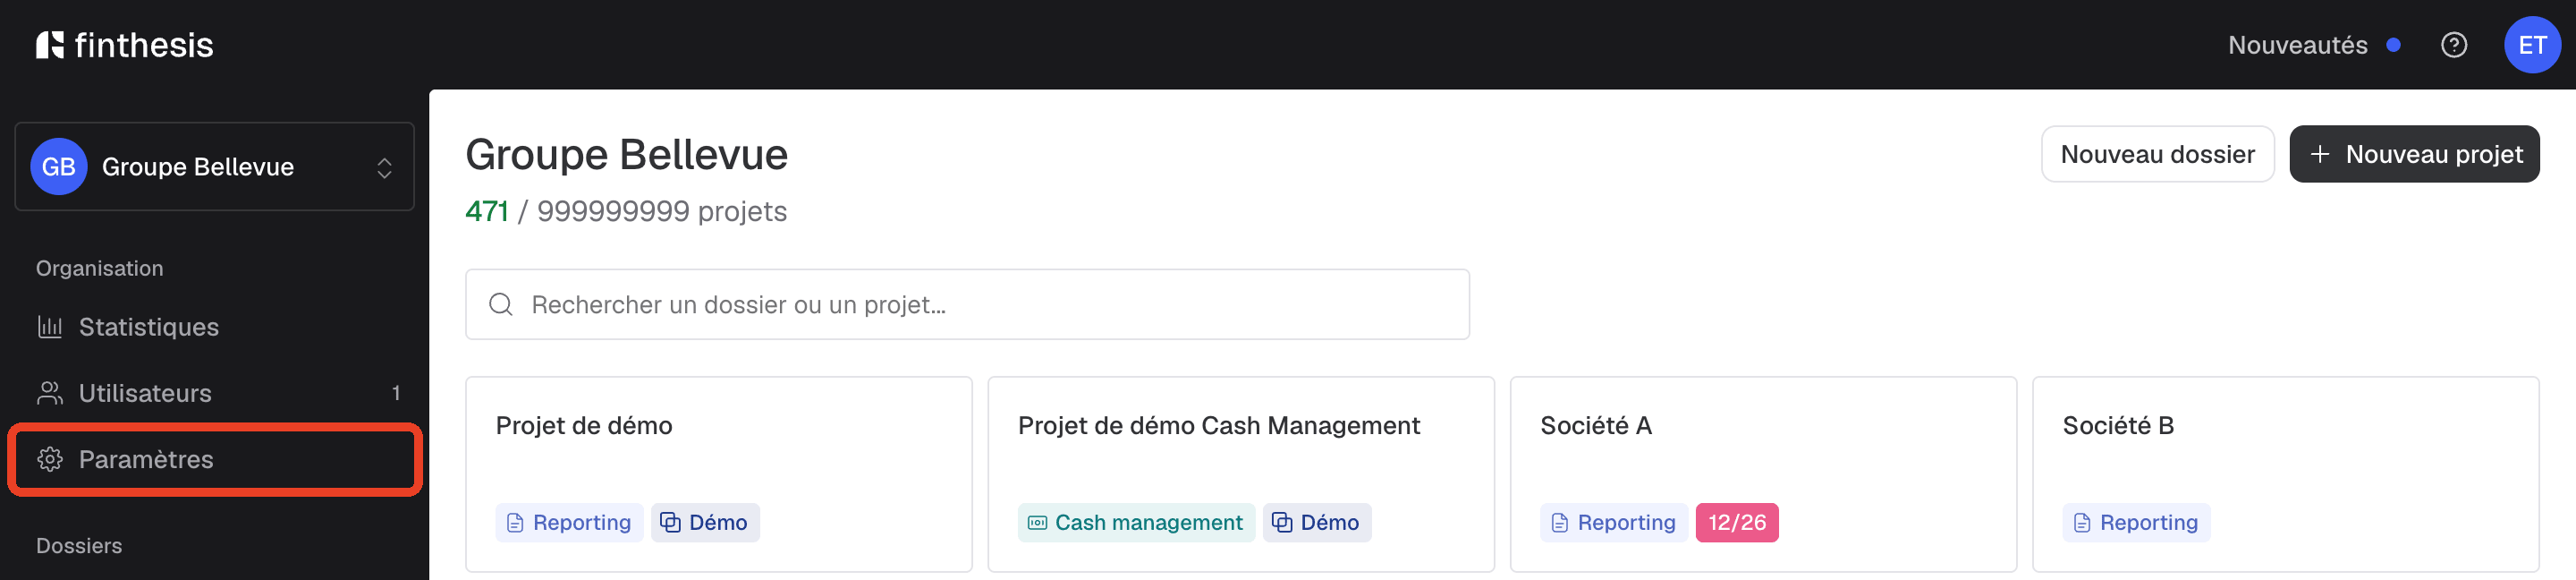Click the Nouveau projet button
2576x580 pixels.
coord(2413,154)
